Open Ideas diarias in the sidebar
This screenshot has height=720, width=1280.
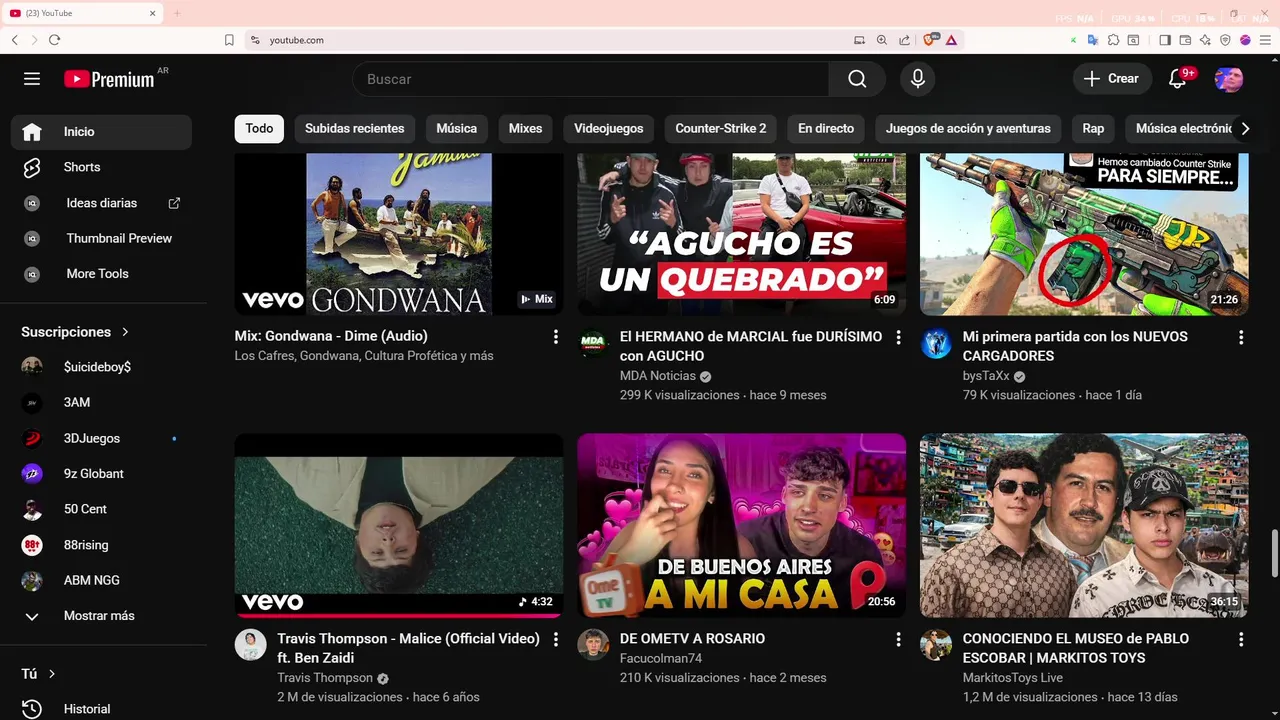[x=101, y=203]
